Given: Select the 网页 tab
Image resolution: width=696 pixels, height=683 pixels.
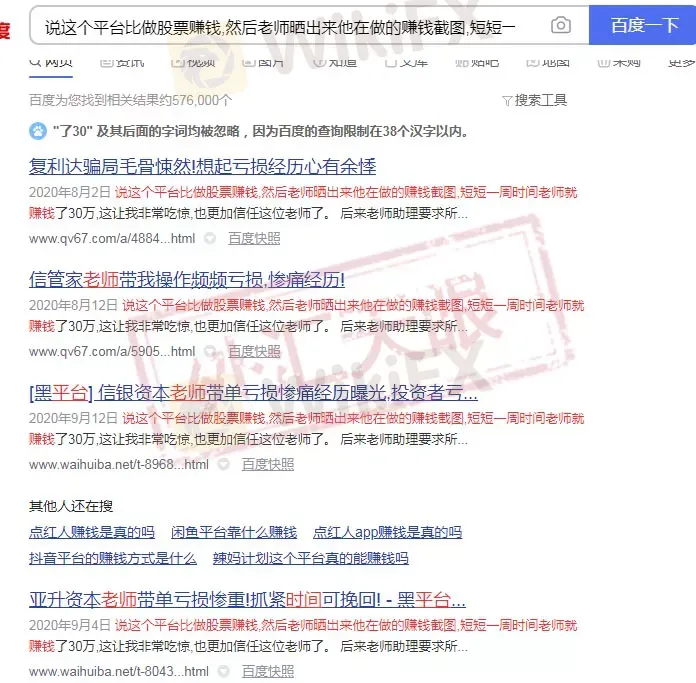Looking at the screenshot, I should click(51, 64).
